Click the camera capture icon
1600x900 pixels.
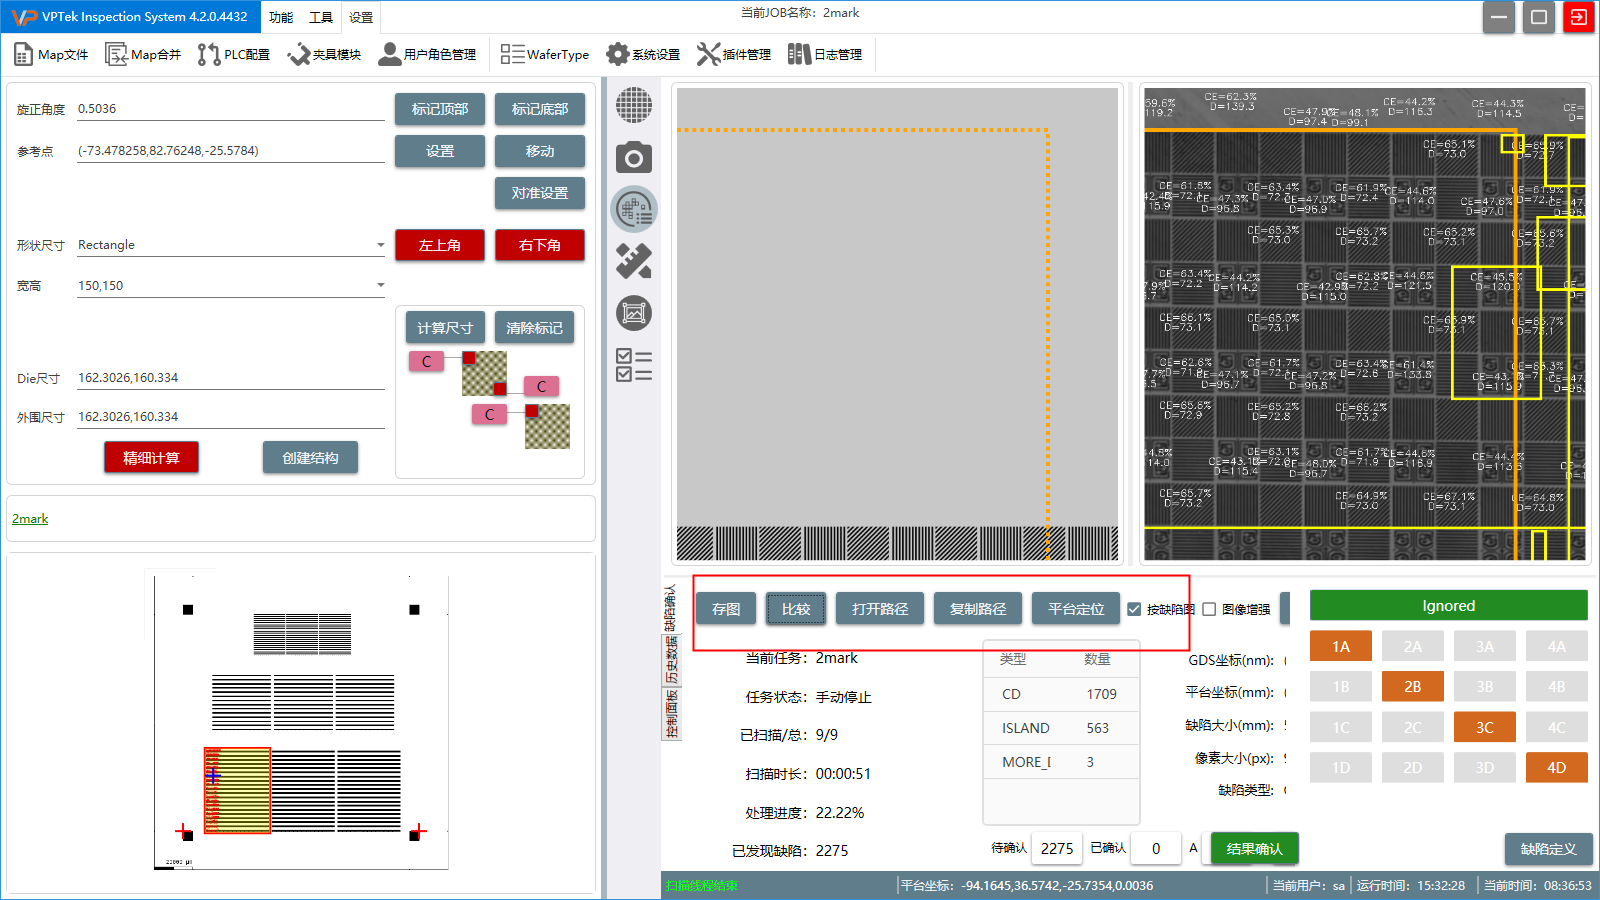point(633,158)
